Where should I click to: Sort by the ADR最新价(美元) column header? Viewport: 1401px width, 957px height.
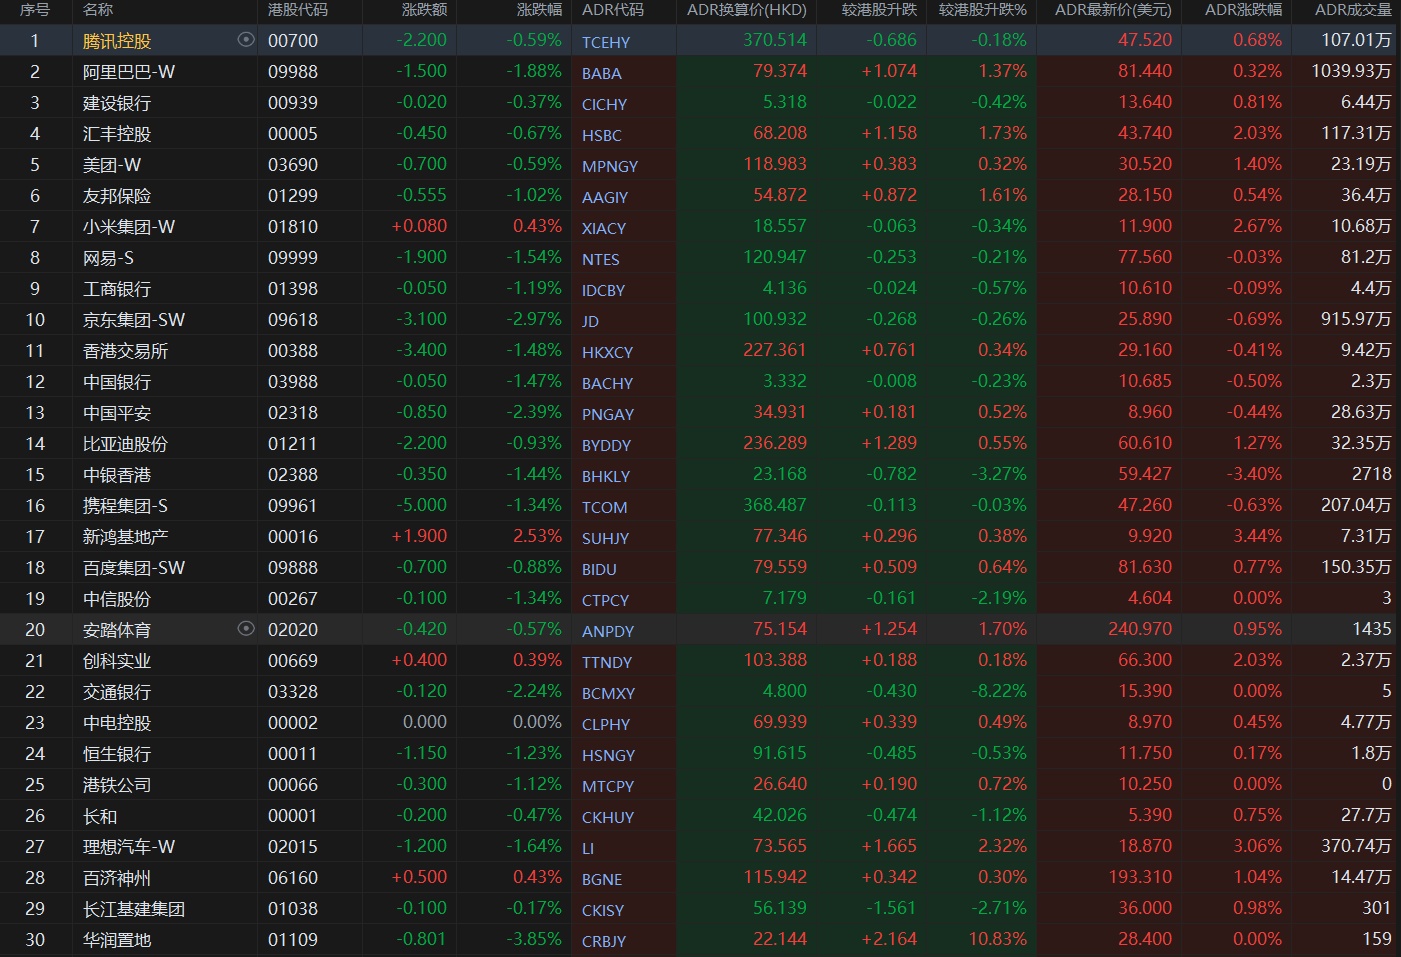pyautogui.click(x=1113, y=10)
